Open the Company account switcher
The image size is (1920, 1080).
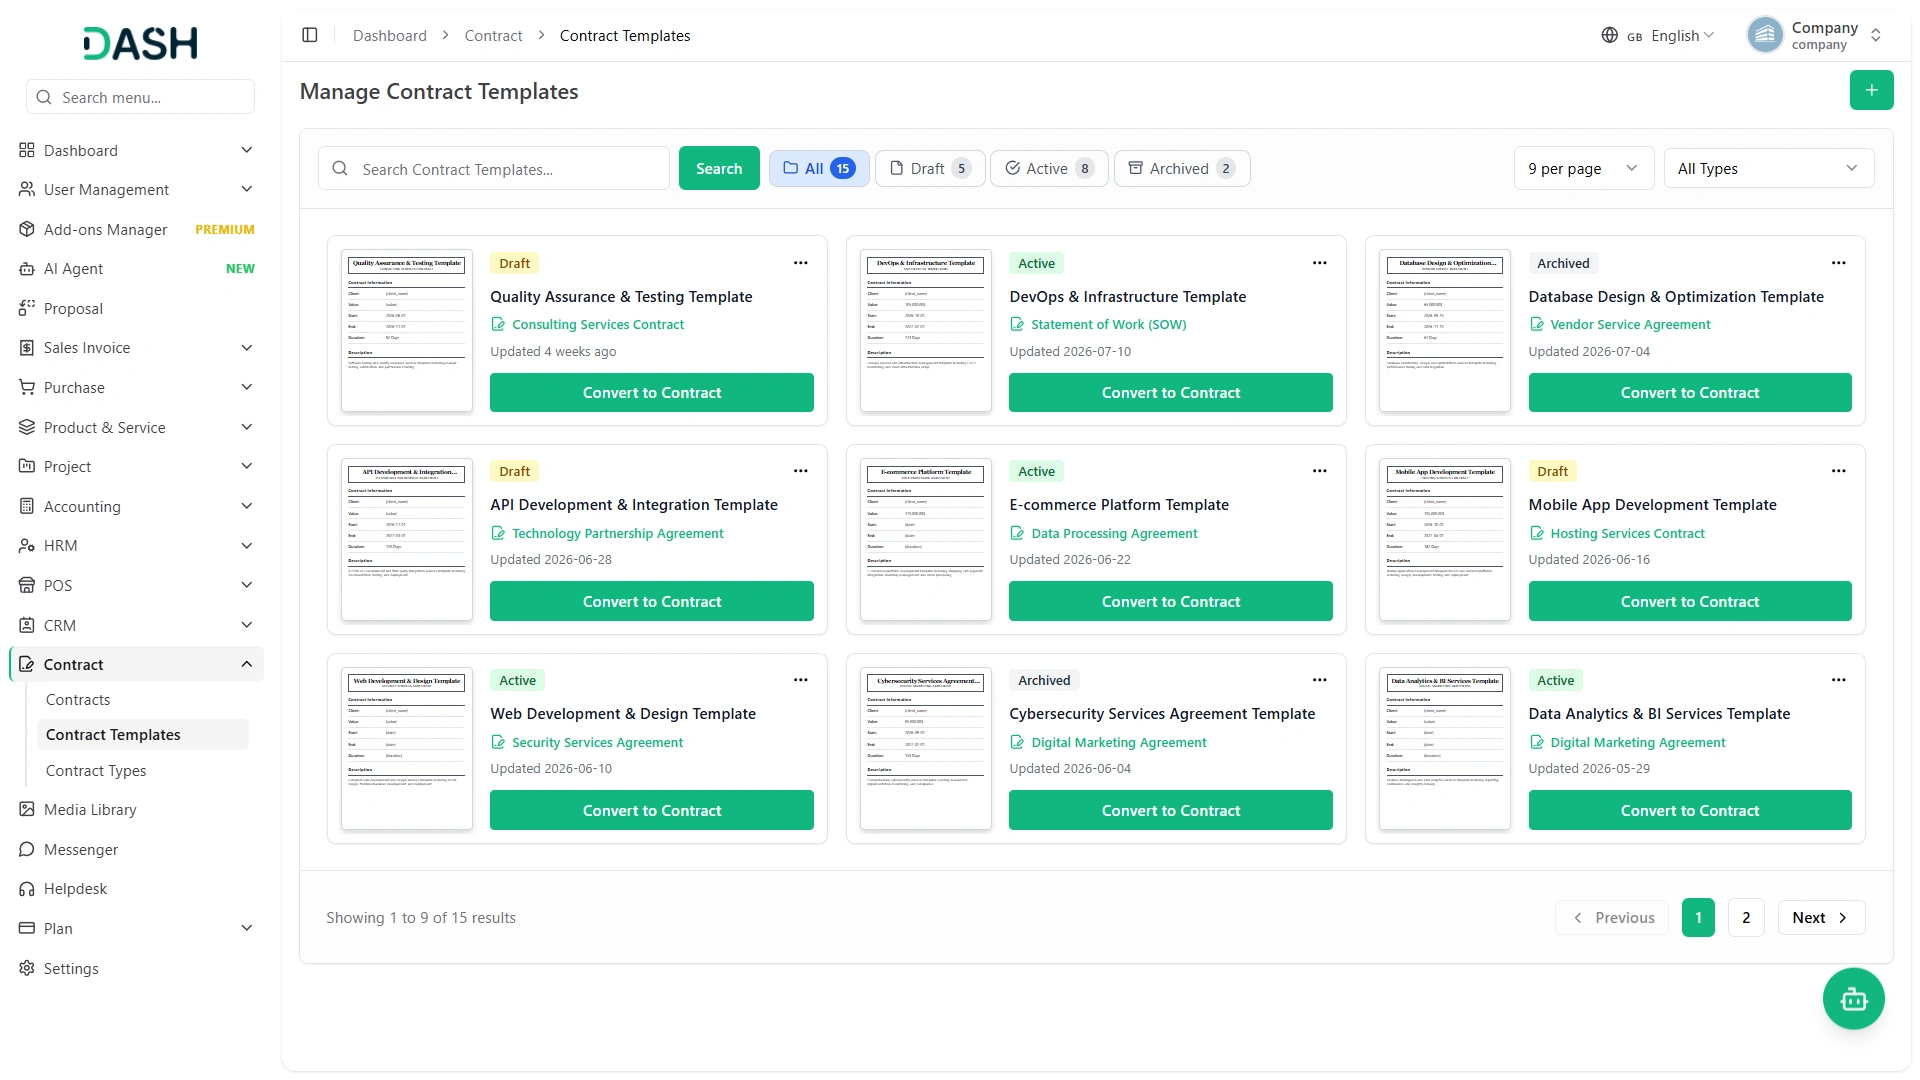pyautogui.click(x=1815, y=35)
